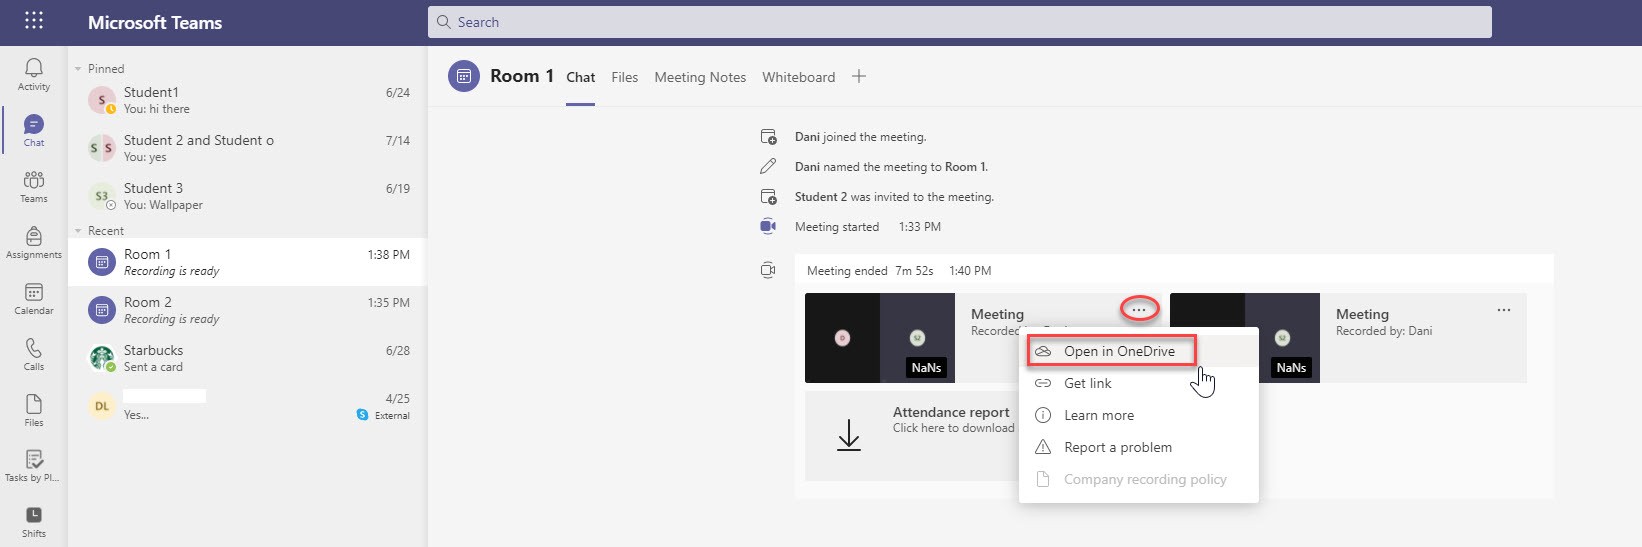Screen dimensions: 1642x547
Task: Collapse the Pinned chats section
Action: pos(79,69)
